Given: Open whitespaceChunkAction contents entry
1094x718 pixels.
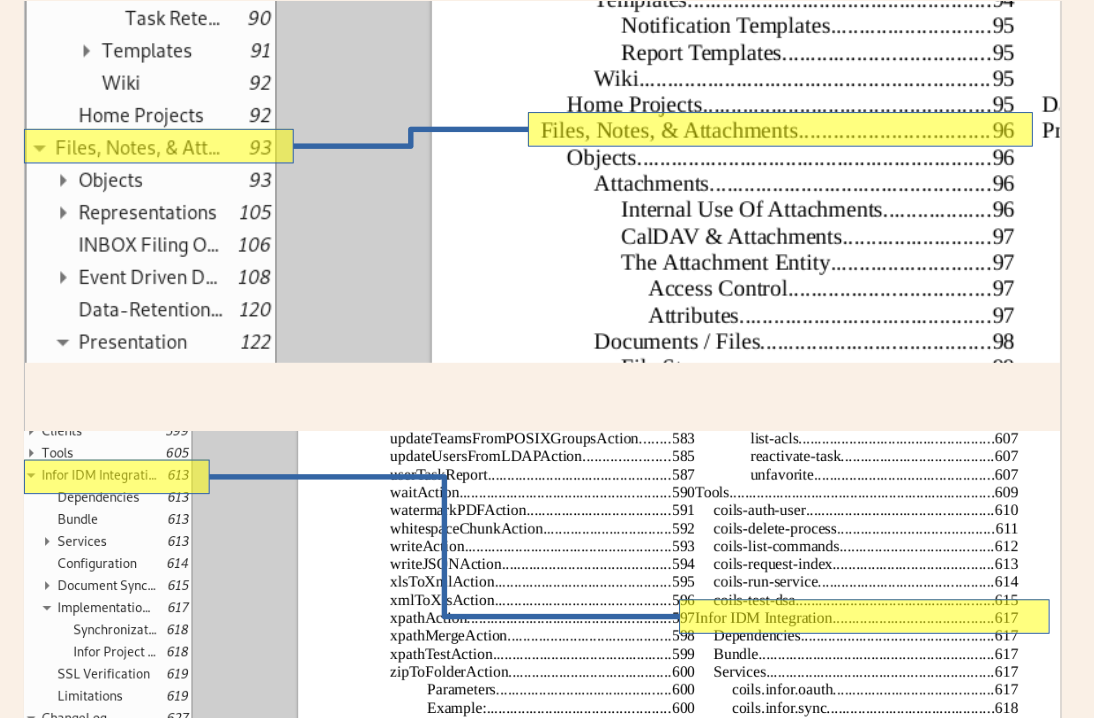Looking at the screenshot, I should coord(542,529).
